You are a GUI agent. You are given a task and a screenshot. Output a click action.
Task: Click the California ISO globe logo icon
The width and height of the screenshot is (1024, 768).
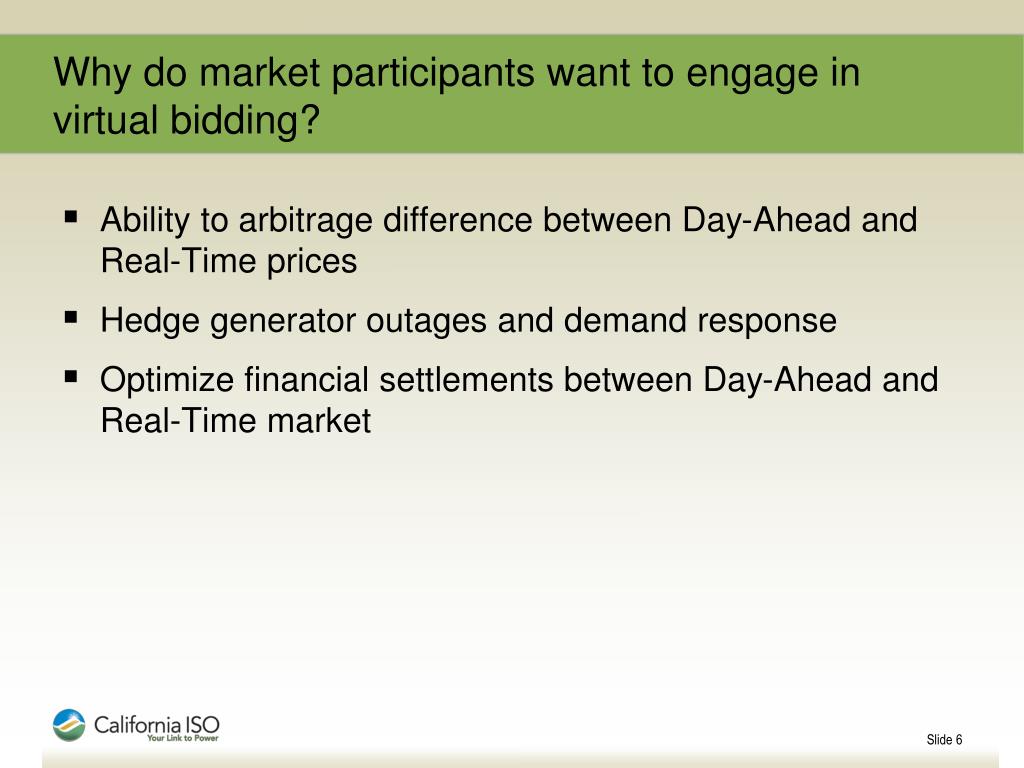click(69, 725)
